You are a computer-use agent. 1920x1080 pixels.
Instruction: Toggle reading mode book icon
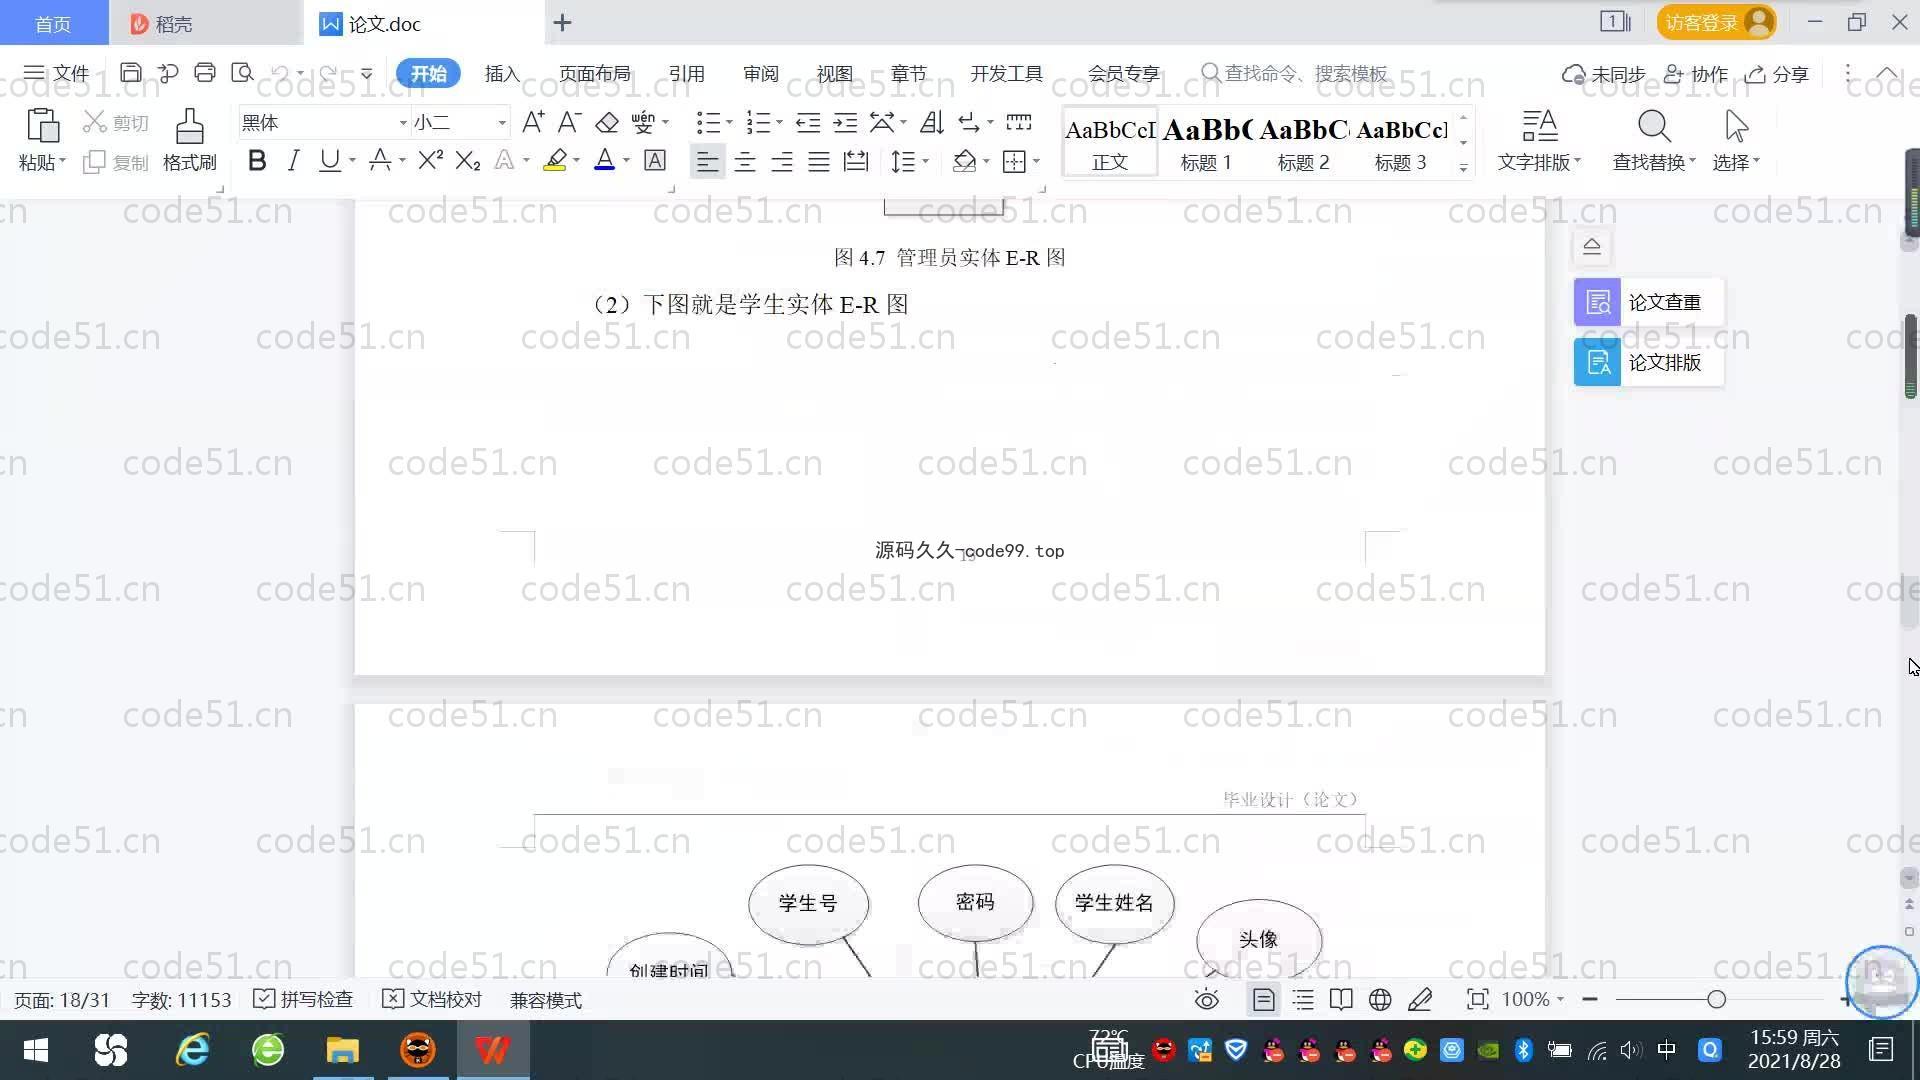pos(1341,999)
